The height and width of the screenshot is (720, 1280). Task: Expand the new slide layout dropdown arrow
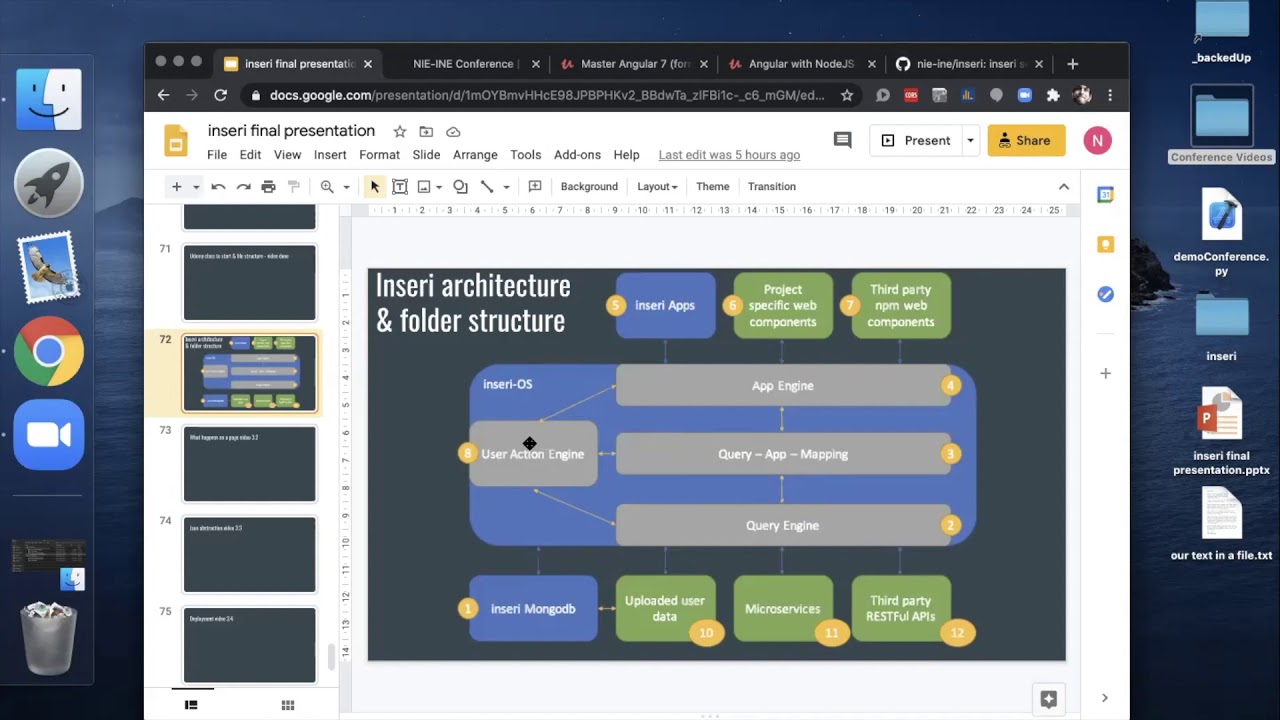[196, 187]
